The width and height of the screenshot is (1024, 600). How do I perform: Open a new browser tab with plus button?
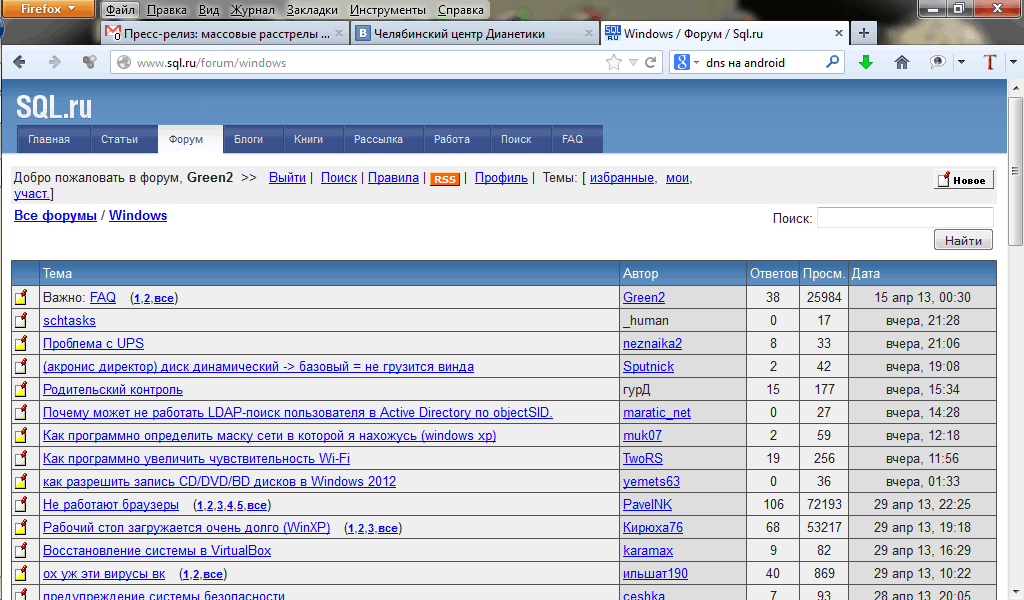click(864, 33)
